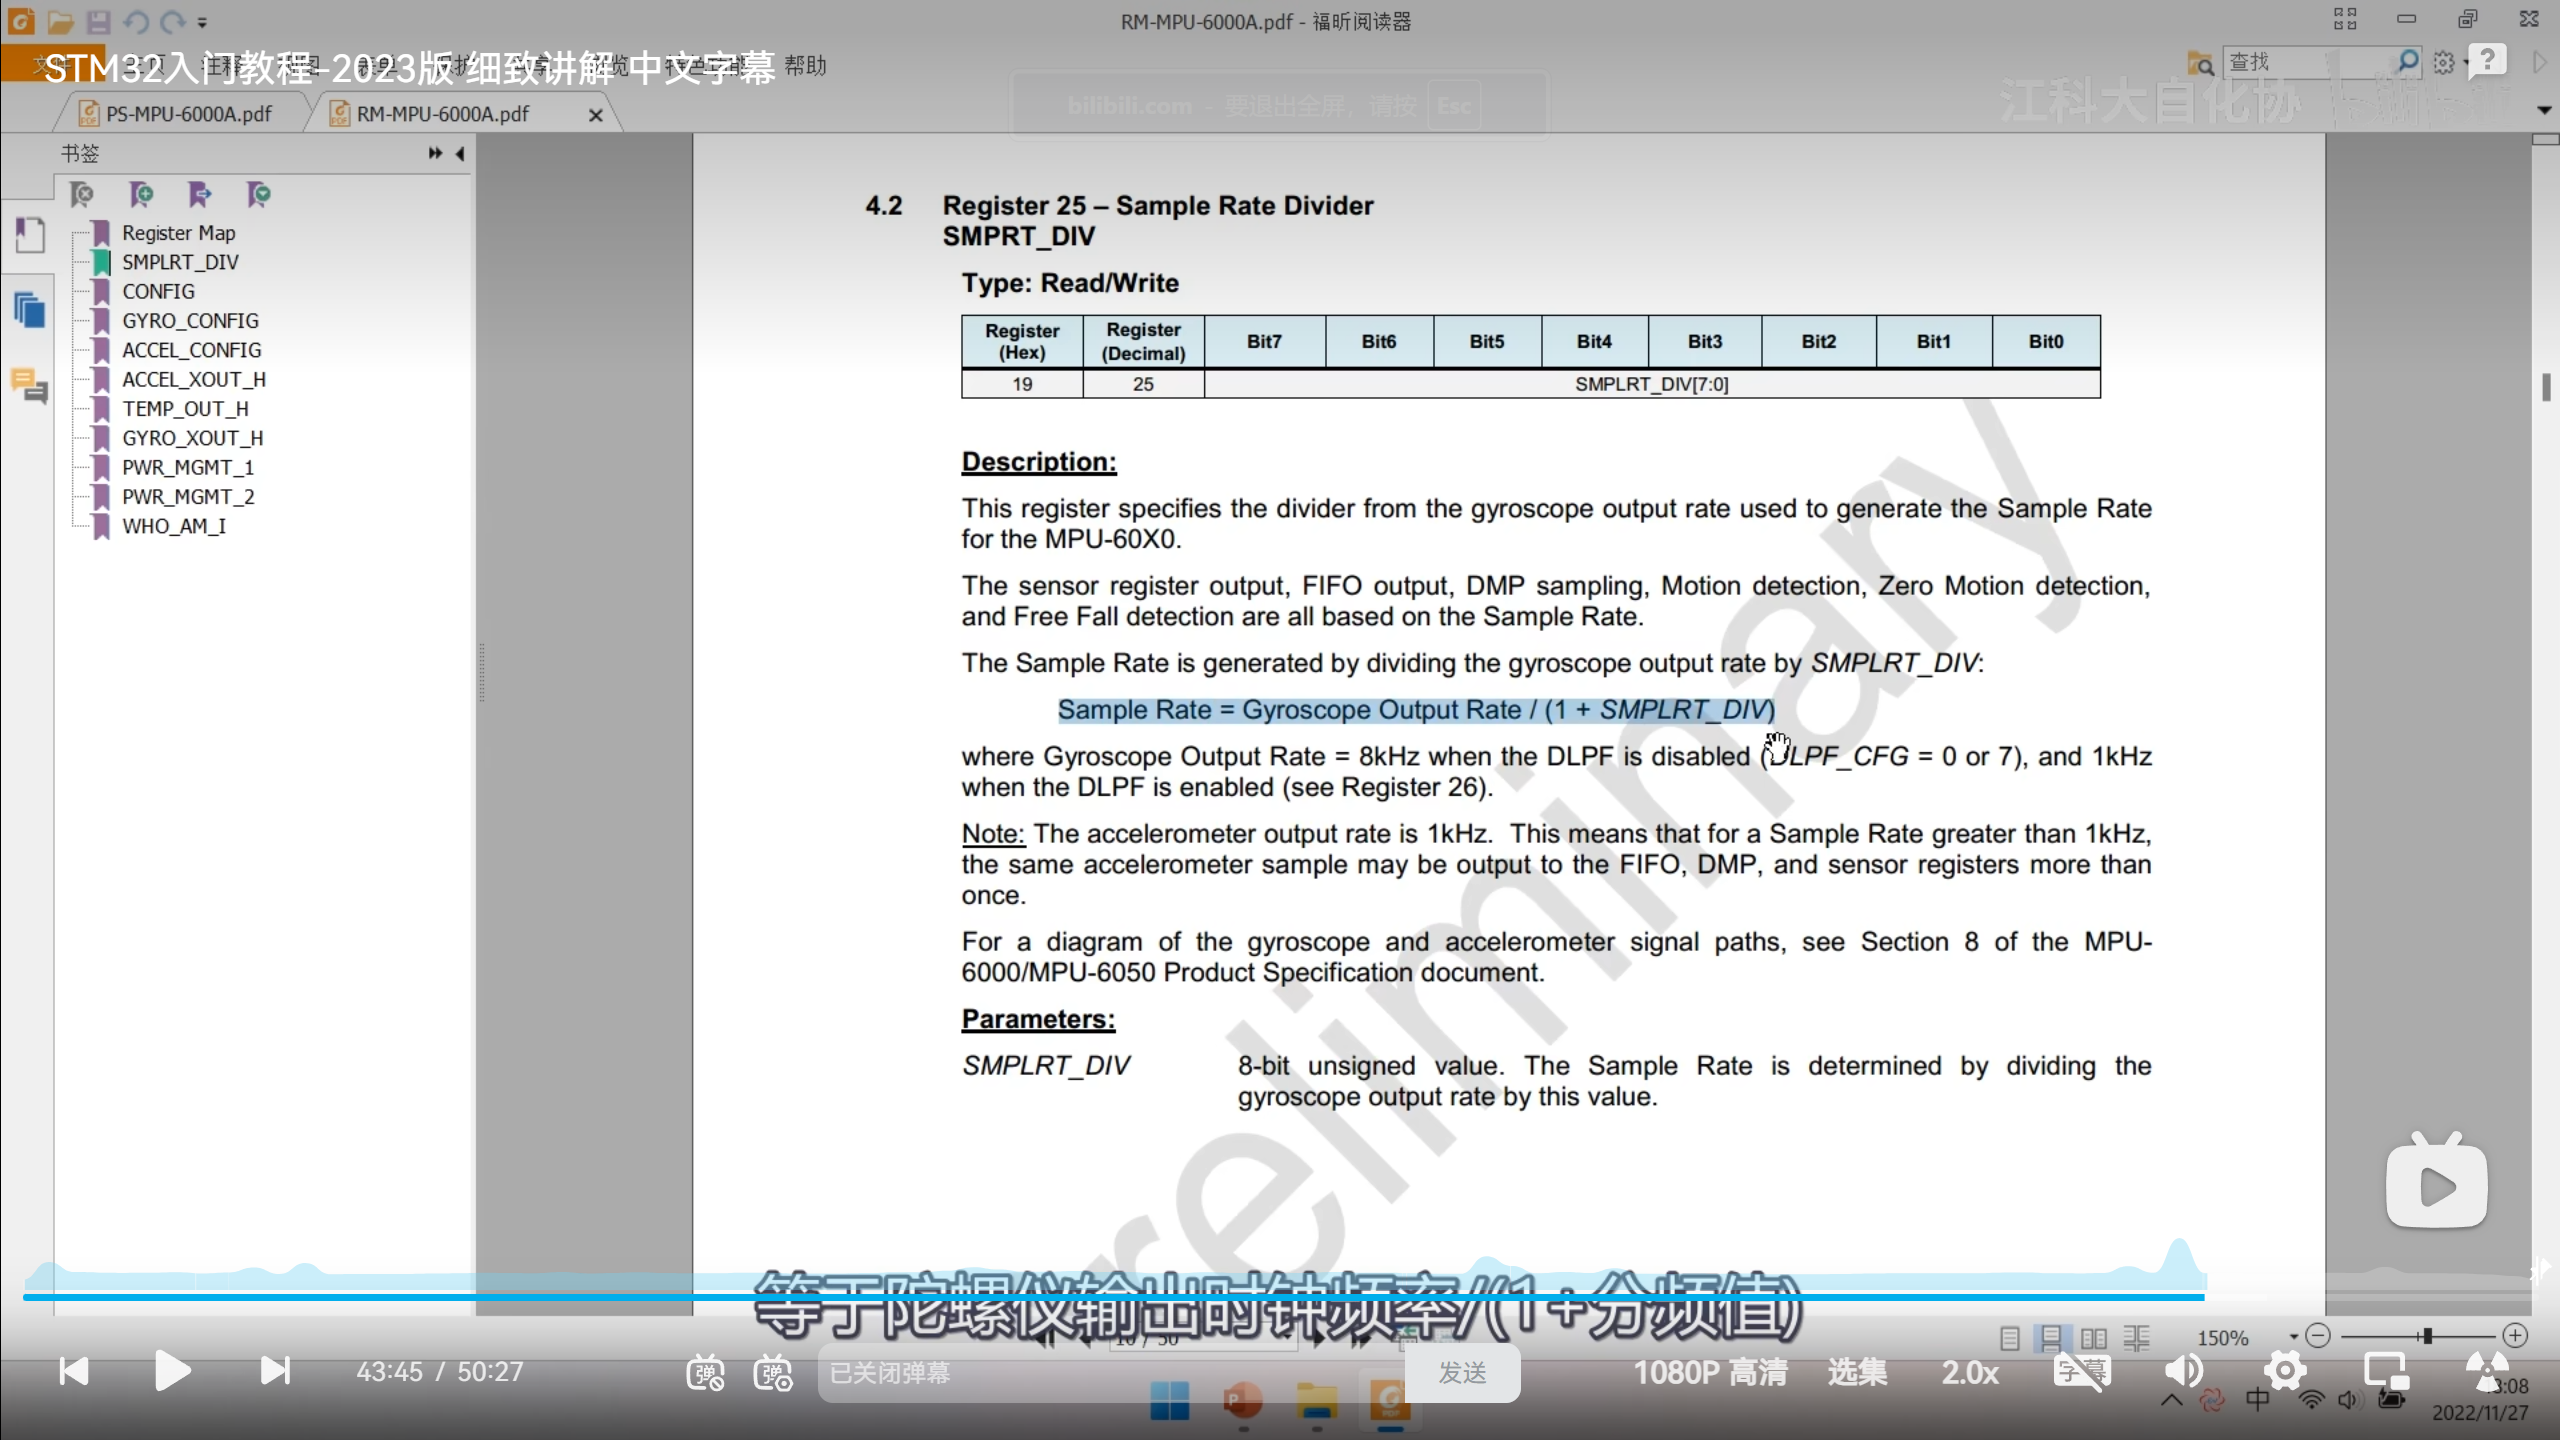Skip to the next video episode
Screen dimensions: 2560x1440
coord(275,1371)
